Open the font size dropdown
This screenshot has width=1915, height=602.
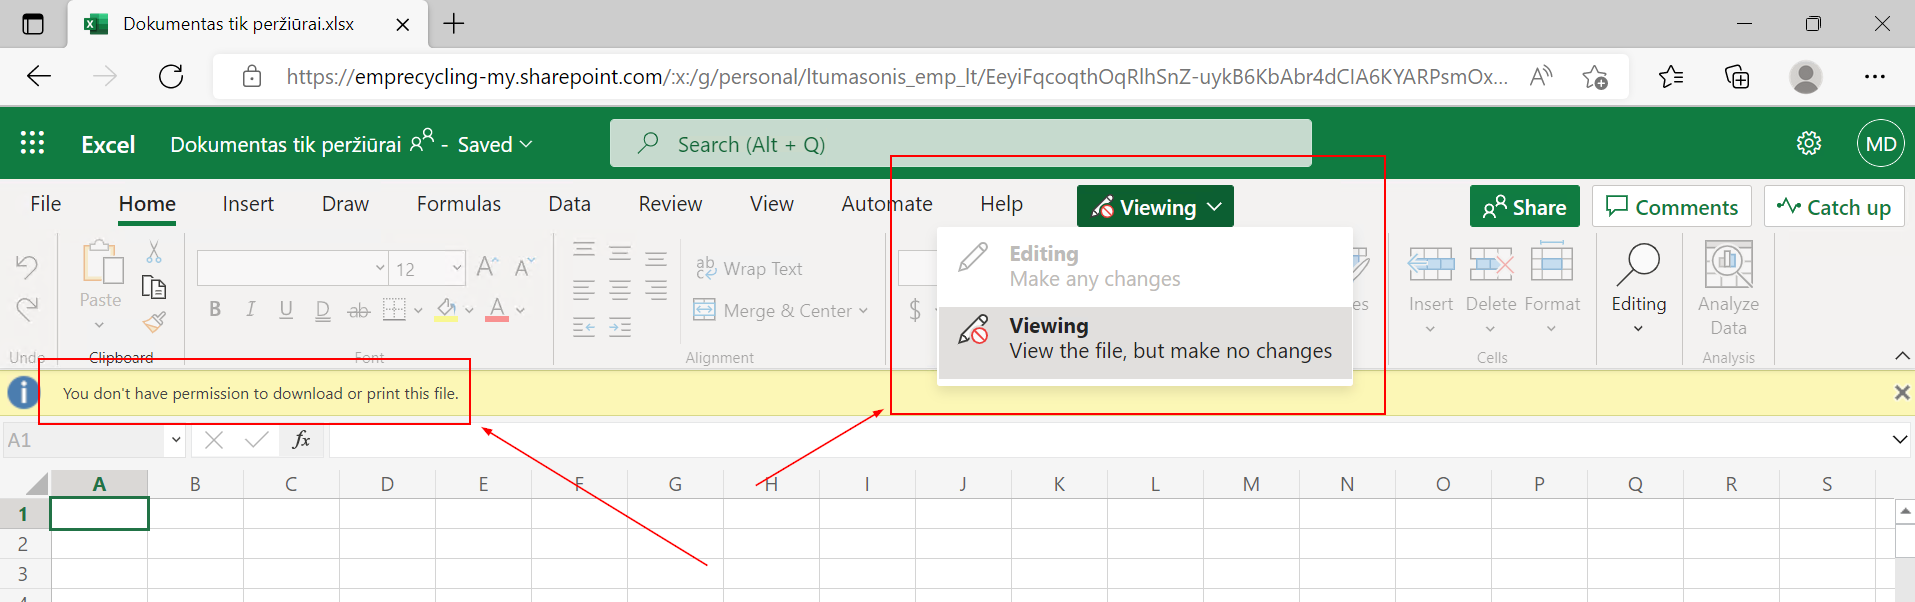click(x=457, y=268)
